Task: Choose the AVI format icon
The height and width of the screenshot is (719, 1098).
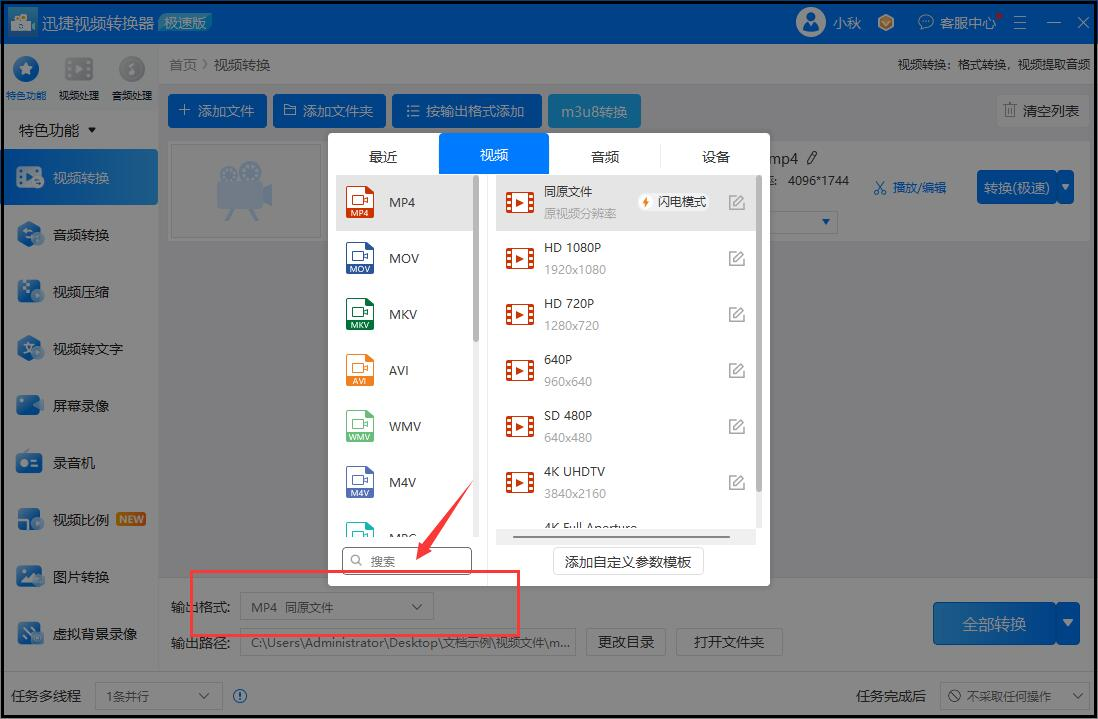Action: (360, 370)
